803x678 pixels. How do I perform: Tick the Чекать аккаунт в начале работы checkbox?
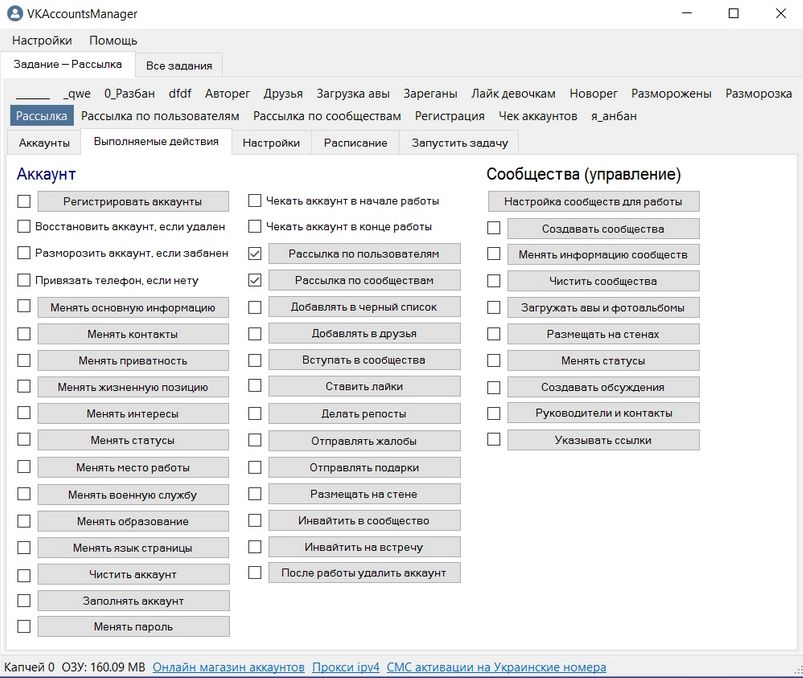255,201
